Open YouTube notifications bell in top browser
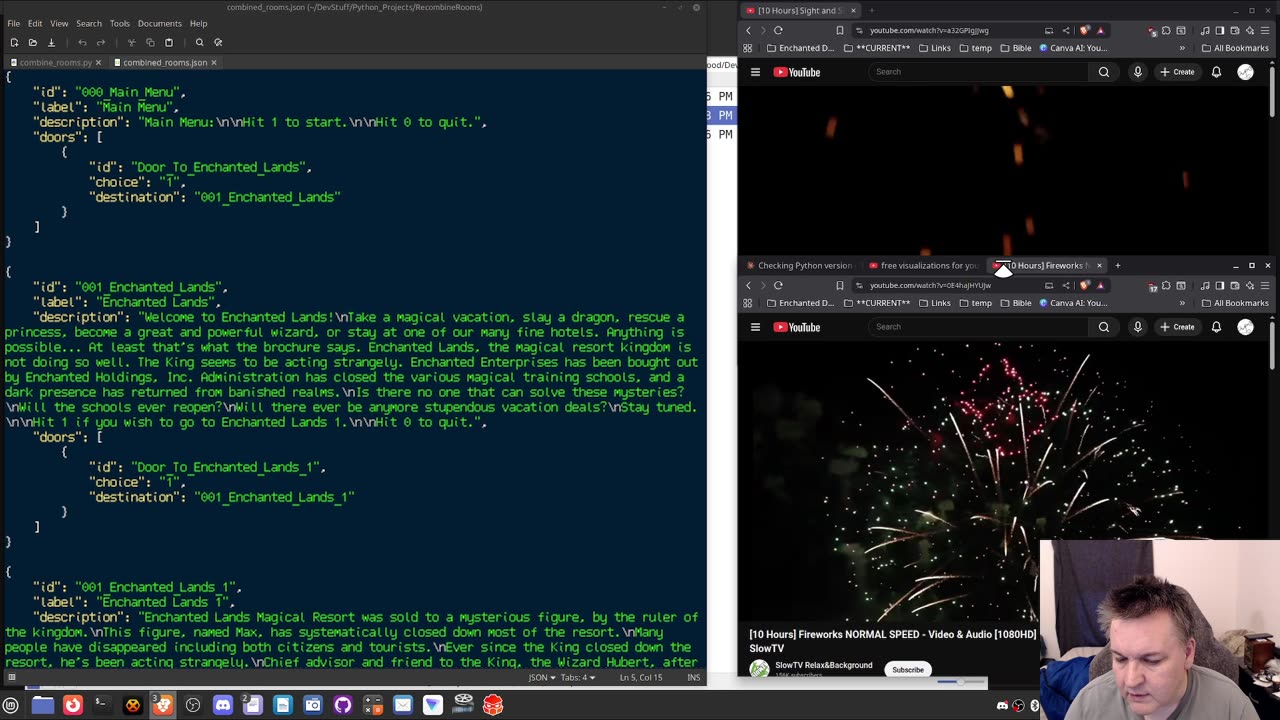The width and height of the screenshot is (1280, 720). point(1216,72)
